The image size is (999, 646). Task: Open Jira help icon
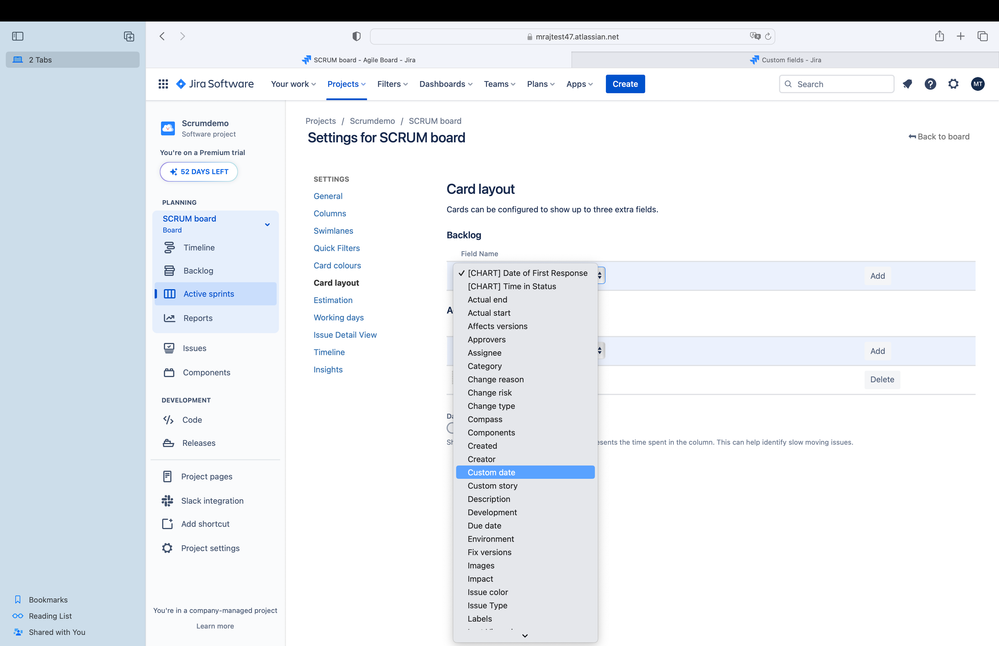[x=930, y=84]
